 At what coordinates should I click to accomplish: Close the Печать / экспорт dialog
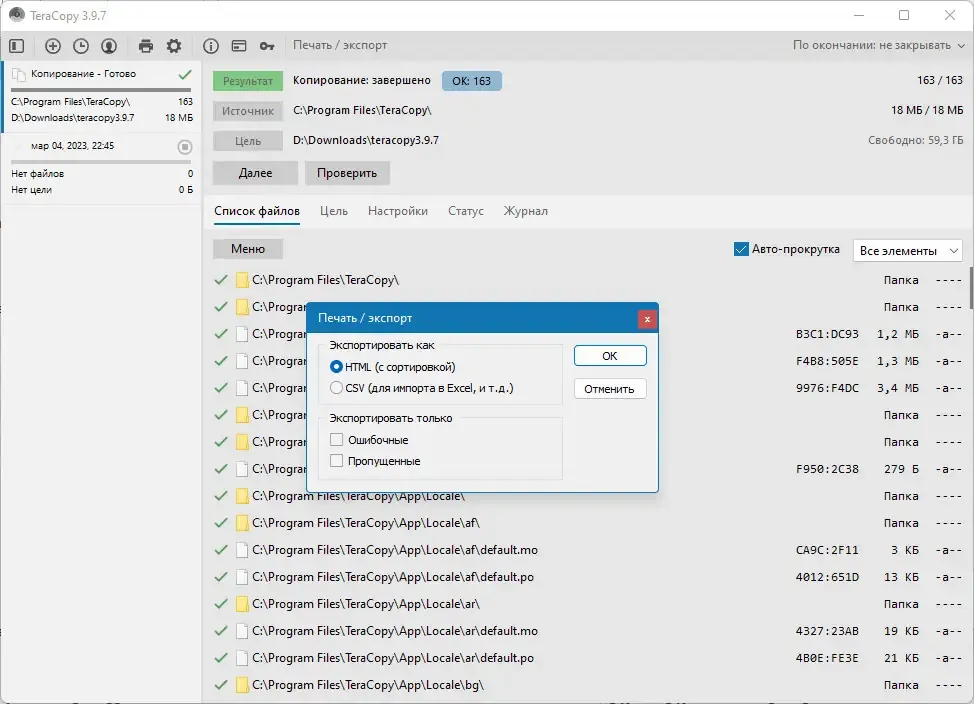pyautogui.click(x=647, y=319)
